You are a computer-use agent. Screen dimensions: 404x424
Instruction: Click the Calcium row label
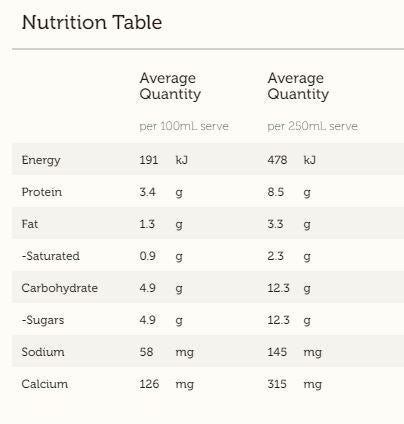(x=45, y=384)
